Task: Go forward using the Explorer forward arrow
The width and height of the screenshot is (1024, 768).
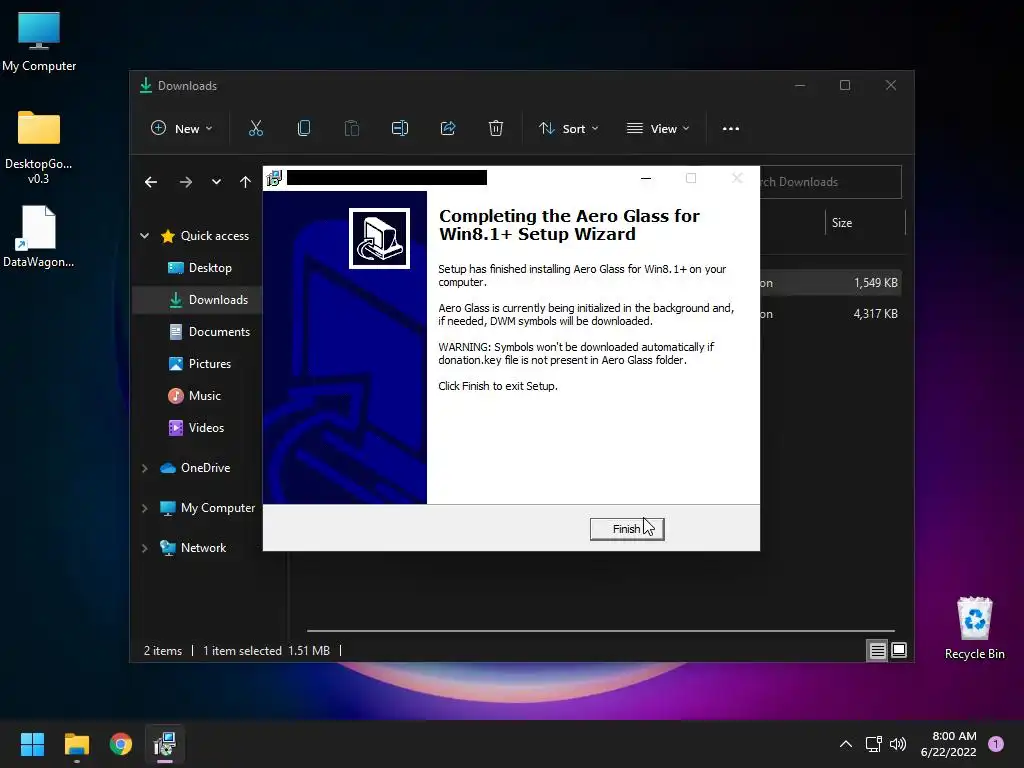Action: pos(186,182)
